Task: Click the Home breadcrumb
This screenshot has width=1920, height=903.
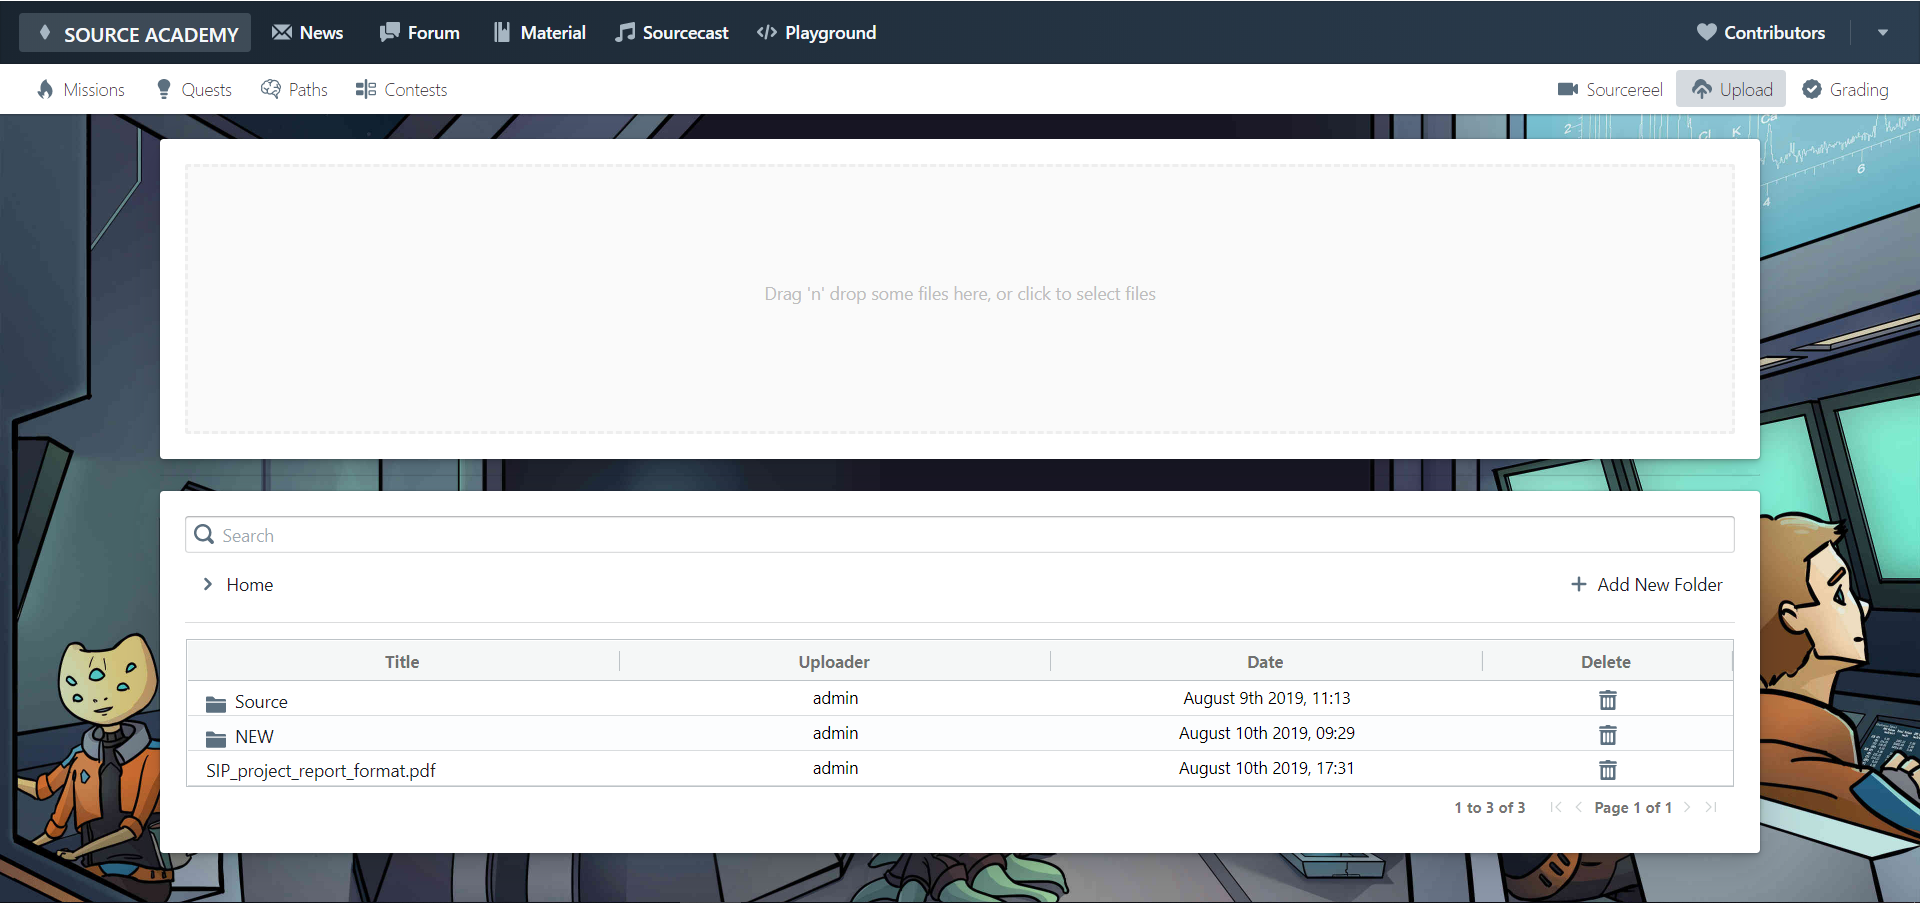Action: tap(250, 585)
